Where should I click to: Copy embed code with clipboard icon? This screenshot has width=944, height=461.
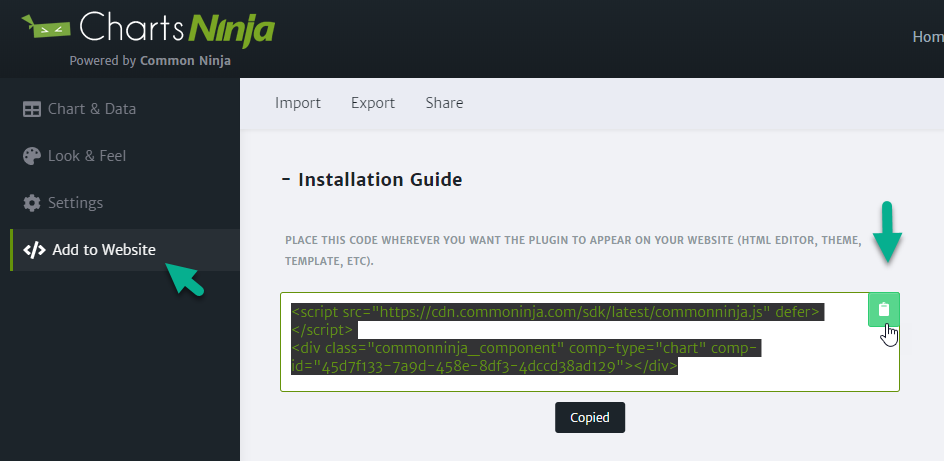883,309
